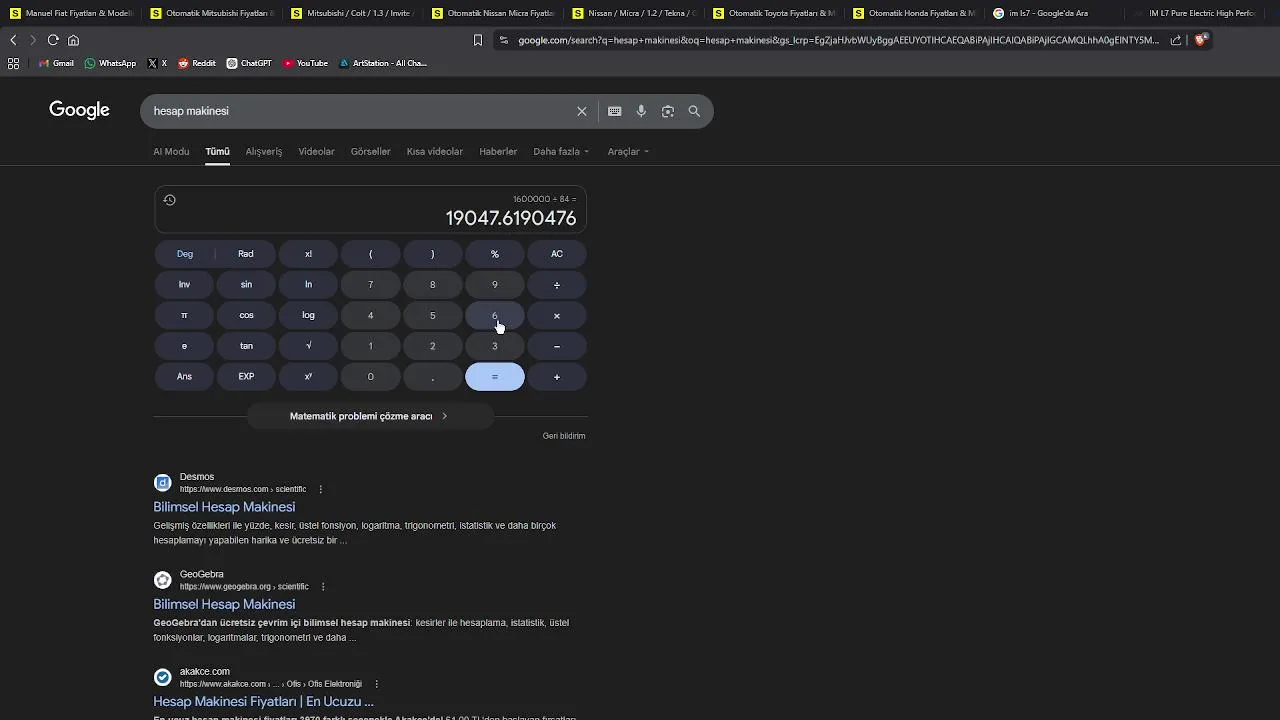
Task: Switch to AI Modu tab
Action: click(x=171, y=152)
